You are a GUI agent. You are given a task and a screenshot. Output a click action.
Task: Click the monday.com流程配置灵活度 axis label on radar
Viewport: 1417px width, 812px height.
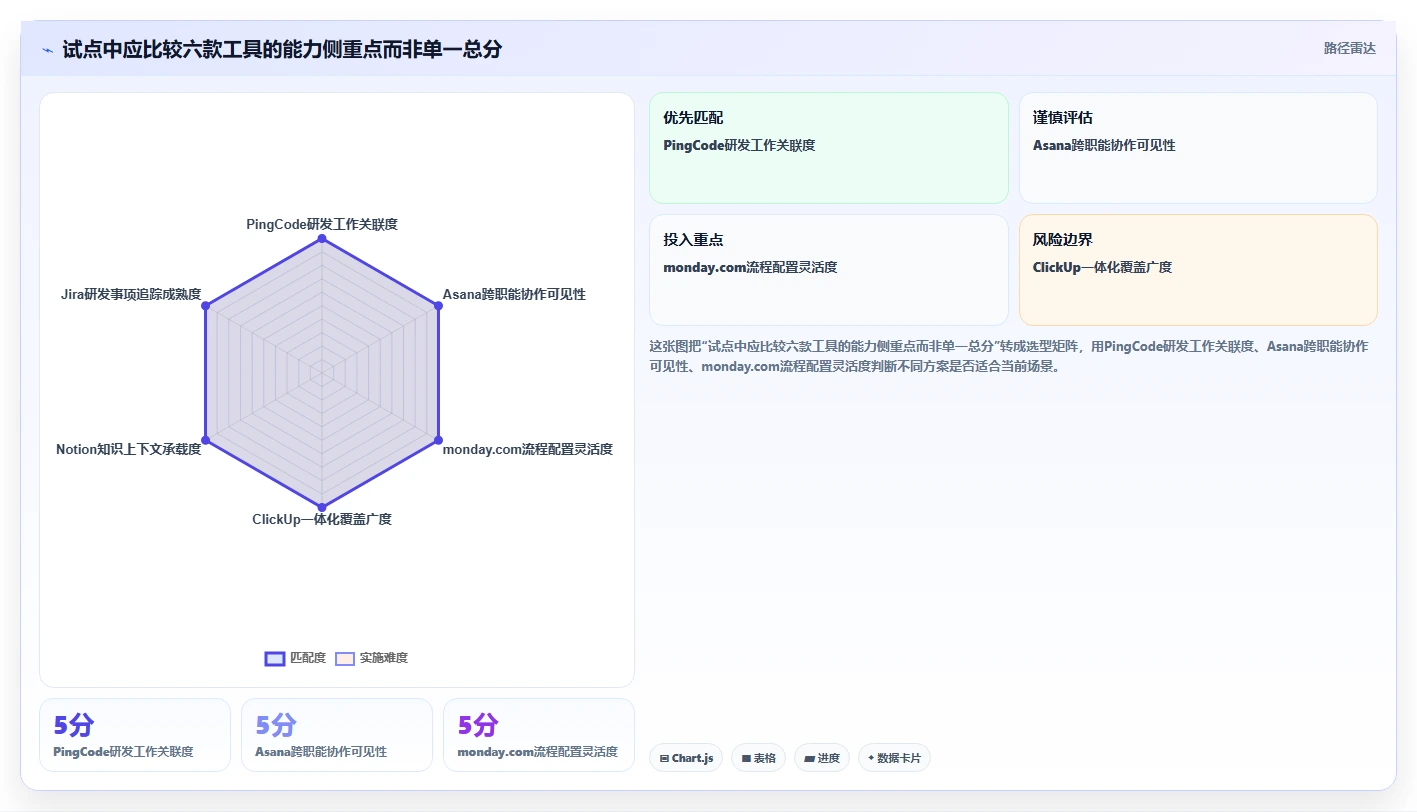tap(527, 449)
